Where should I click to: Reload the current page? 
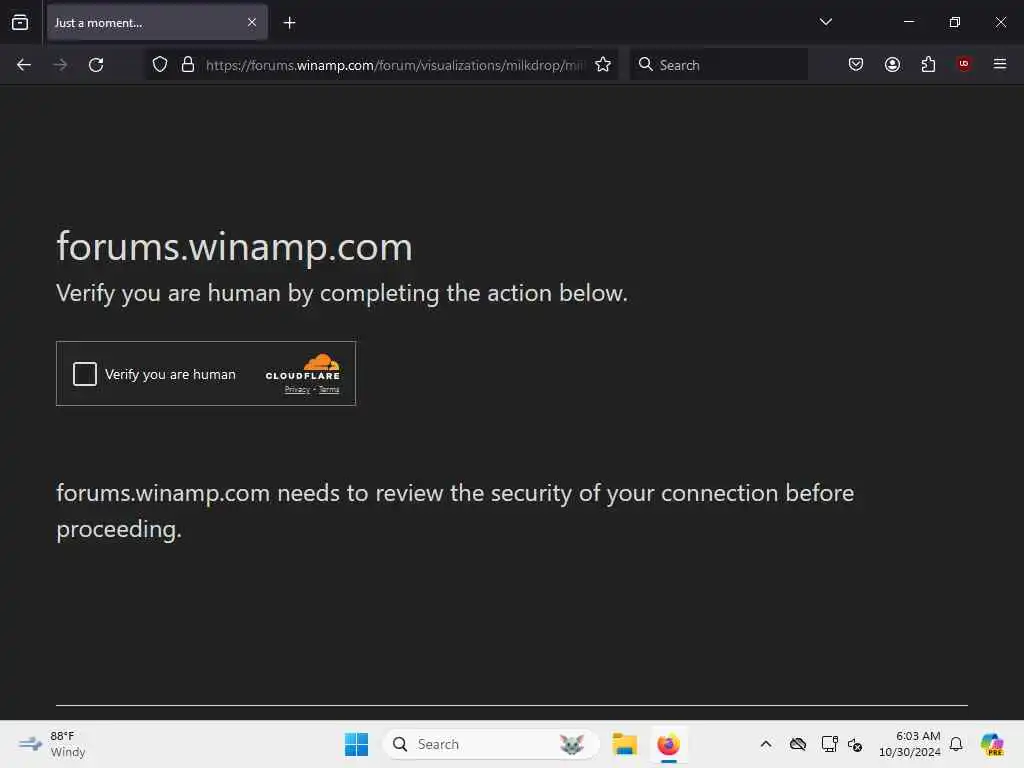coord(96,65)
